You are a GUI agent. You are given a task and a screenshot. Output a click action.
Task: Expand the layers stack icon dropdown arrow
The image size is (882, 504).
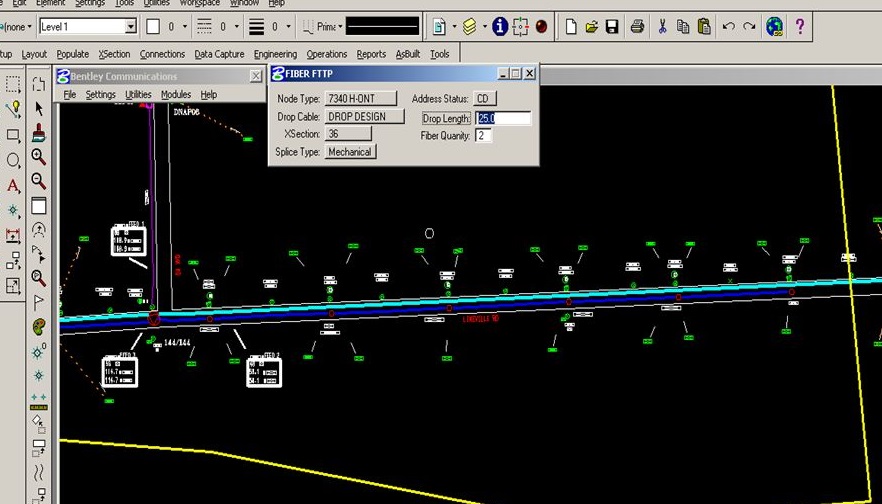tap(484, 26)
